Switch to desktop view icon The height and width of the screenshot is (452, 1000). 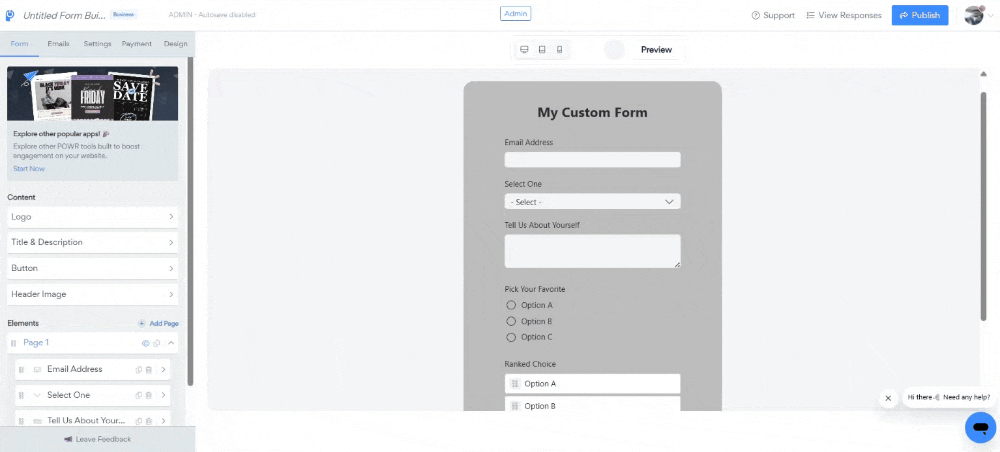pos(524,49)
